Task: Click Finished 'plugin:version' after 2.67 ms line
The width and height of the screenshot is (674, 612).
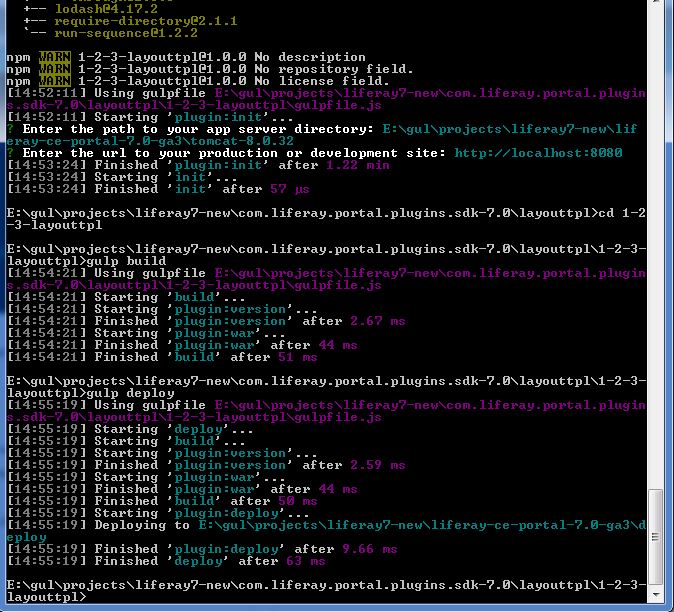Action: pyautogui.click(x=206, y=321)
